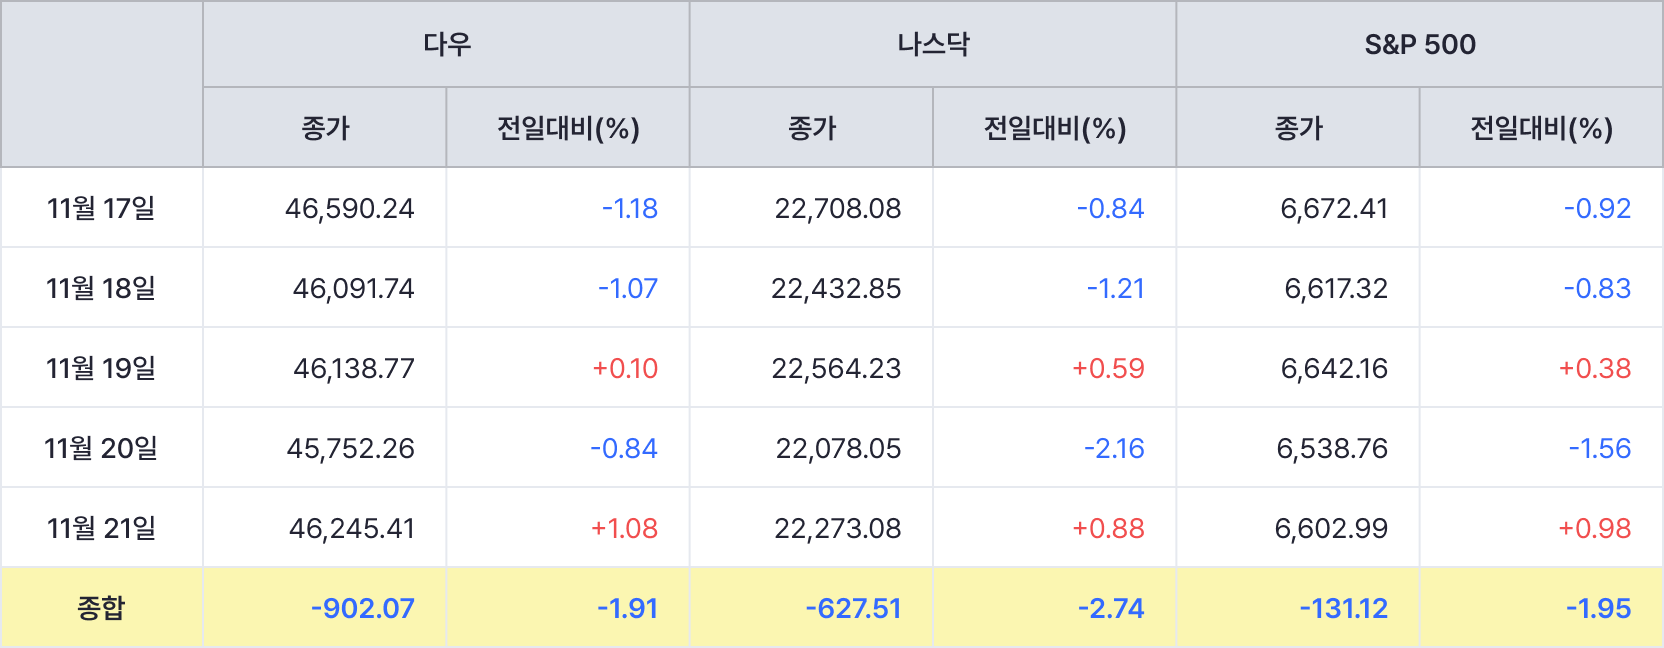
Task: Select the 11월 21일 row label
Action: click(101, 528)
